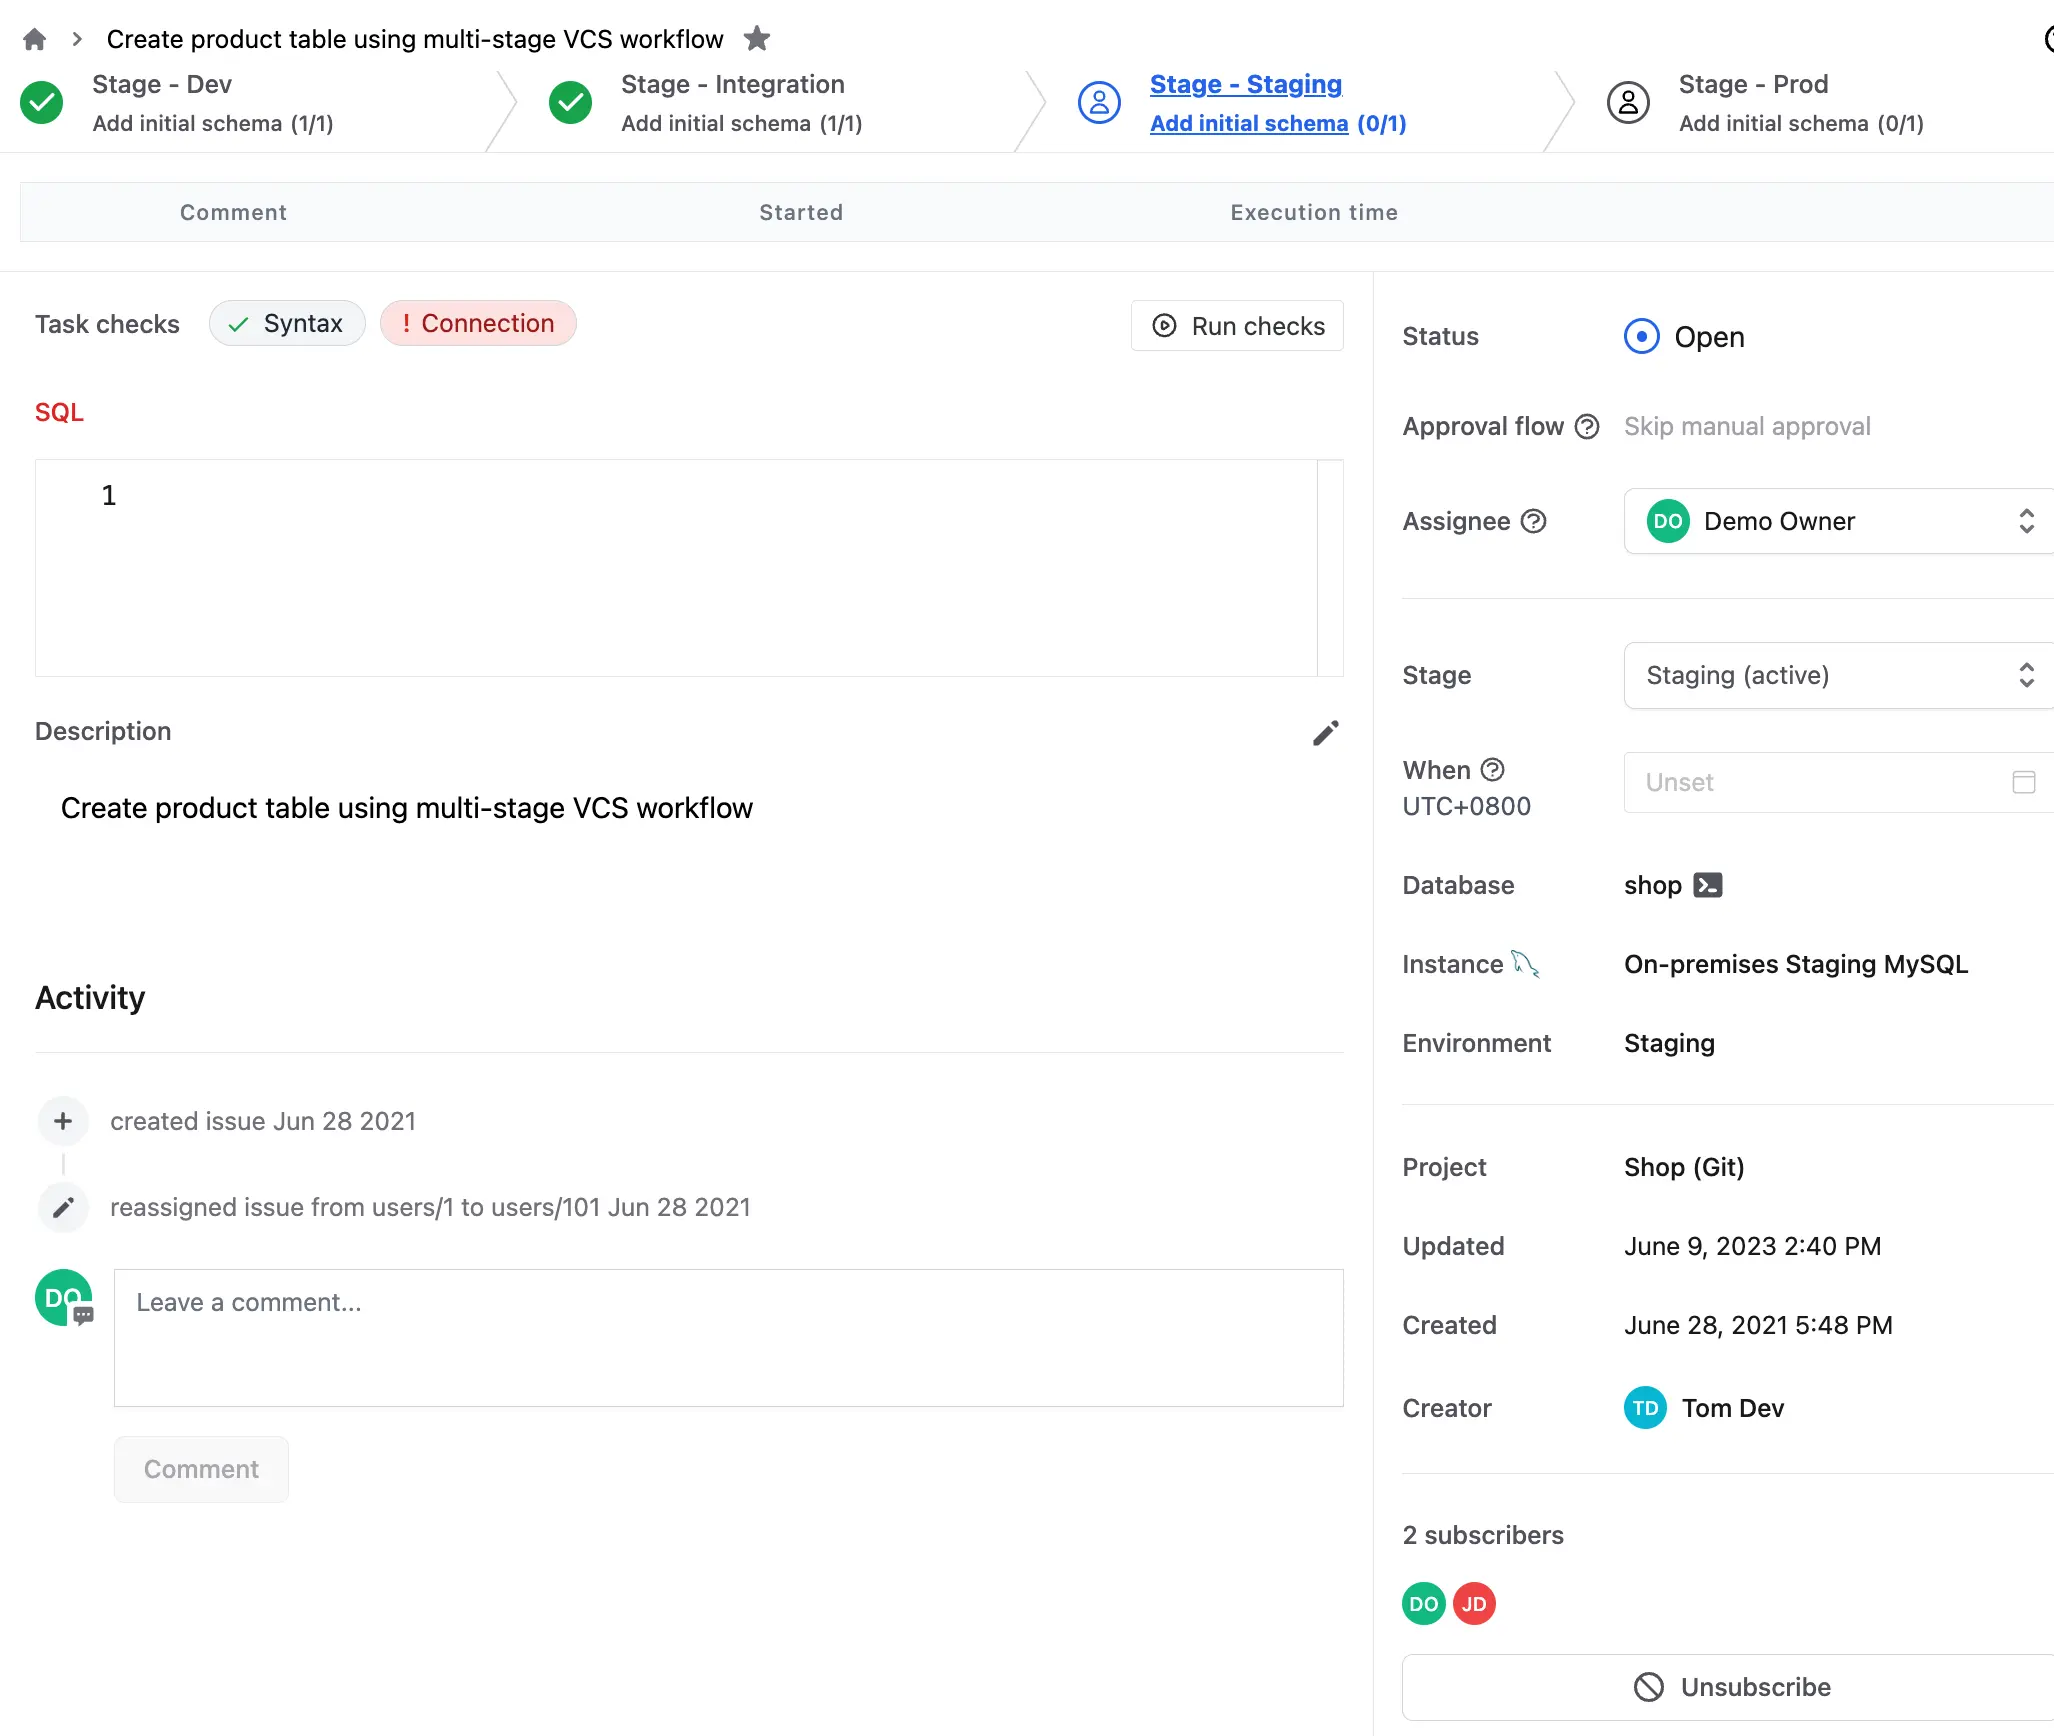The height and width of the screenshot is (1736, 2054).
Task: Edit the description with pencil icon
Action: 1325,733
